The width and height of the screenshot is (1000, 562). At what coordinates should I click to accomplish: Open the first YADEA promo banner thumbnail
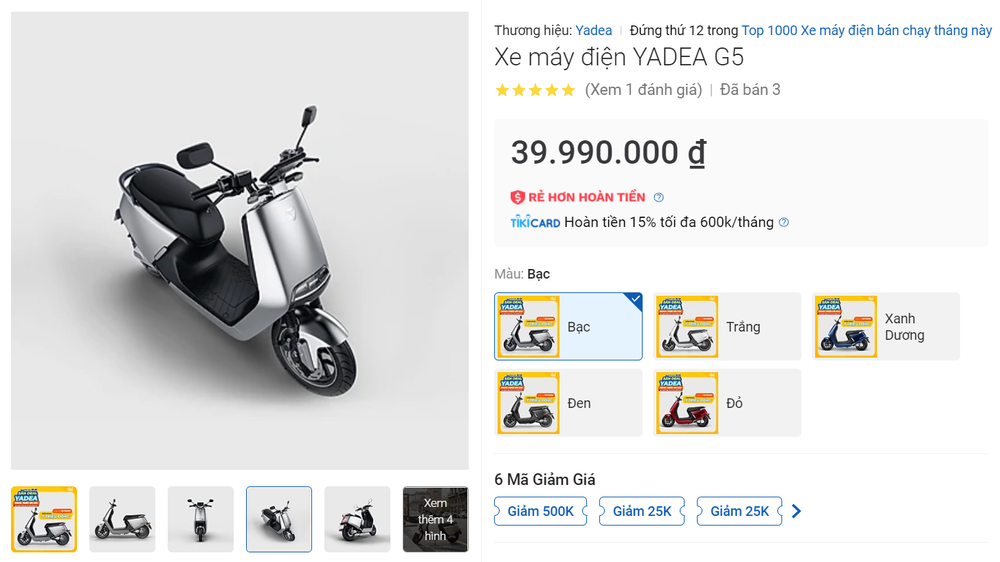tap(44, 519)
